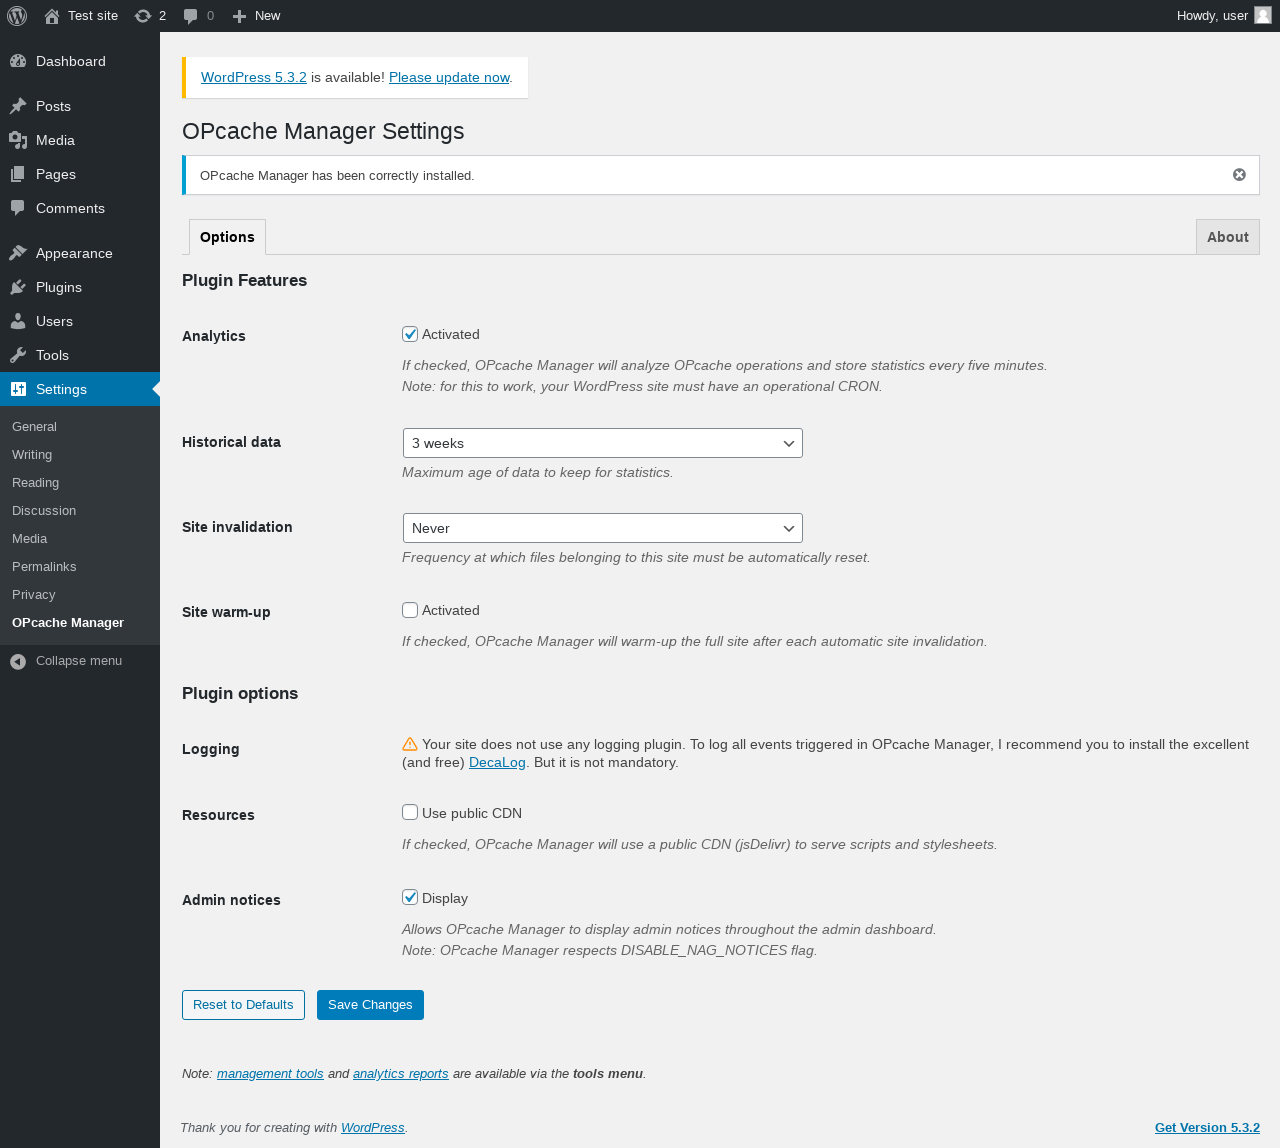Click WordPress link in footer

[372, 1127]
